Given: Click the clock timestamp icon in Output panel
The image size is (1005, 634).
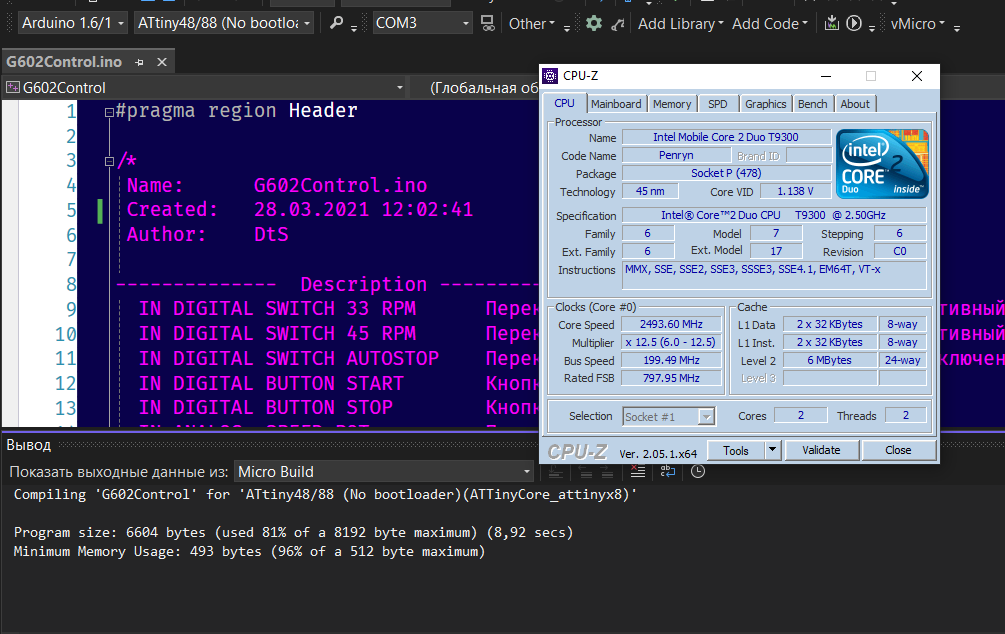Looking at the screenshot, I should pos(698,471).
